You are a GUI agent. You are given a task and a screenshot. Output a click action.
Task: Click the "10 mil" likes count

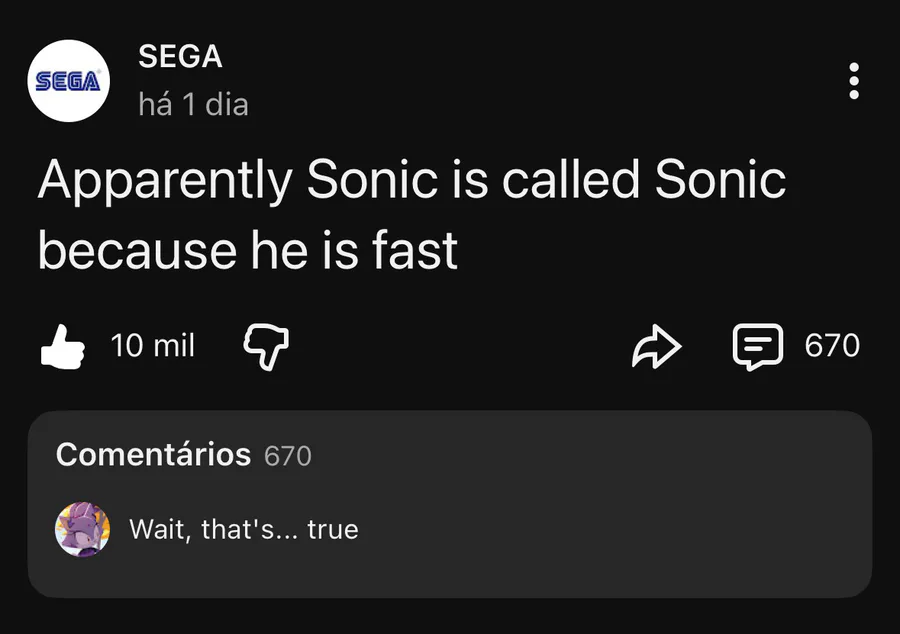tap(153, 346)
